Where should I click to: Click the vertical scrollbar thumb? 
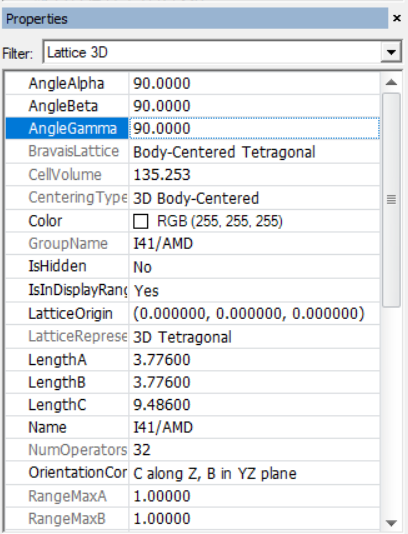[391, 200]
